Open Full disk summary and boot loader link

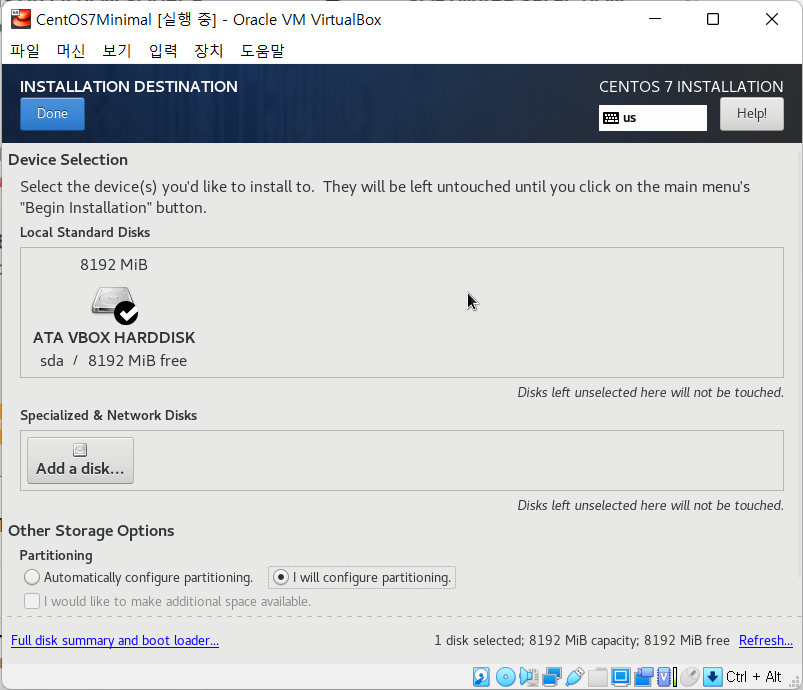[115, 640]
